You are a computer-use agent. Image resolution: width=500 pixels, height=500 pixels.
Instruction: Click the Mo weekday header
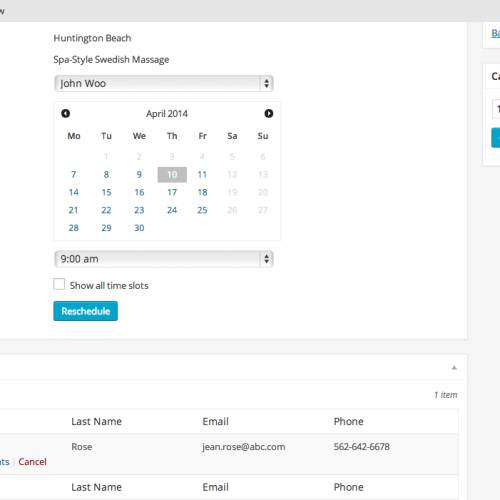click(x=74, y=136)
